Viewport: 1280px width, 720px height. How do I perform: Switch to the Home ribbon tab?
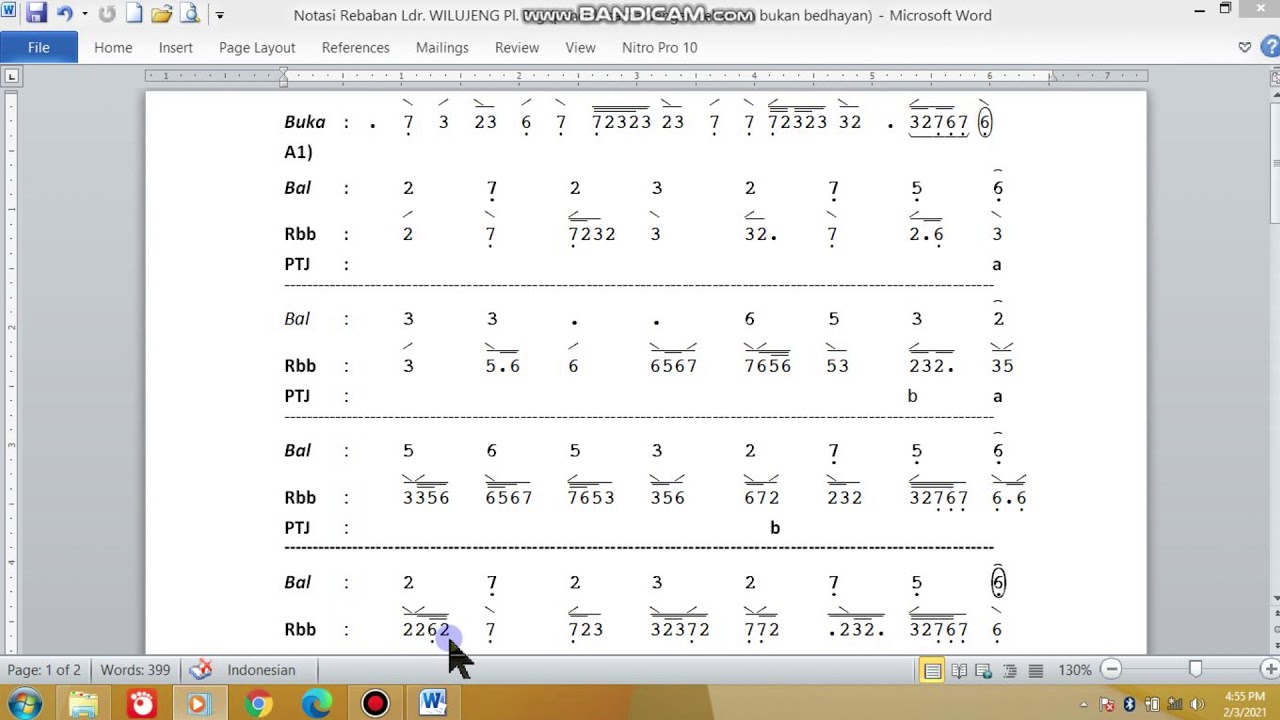(113, 47)
